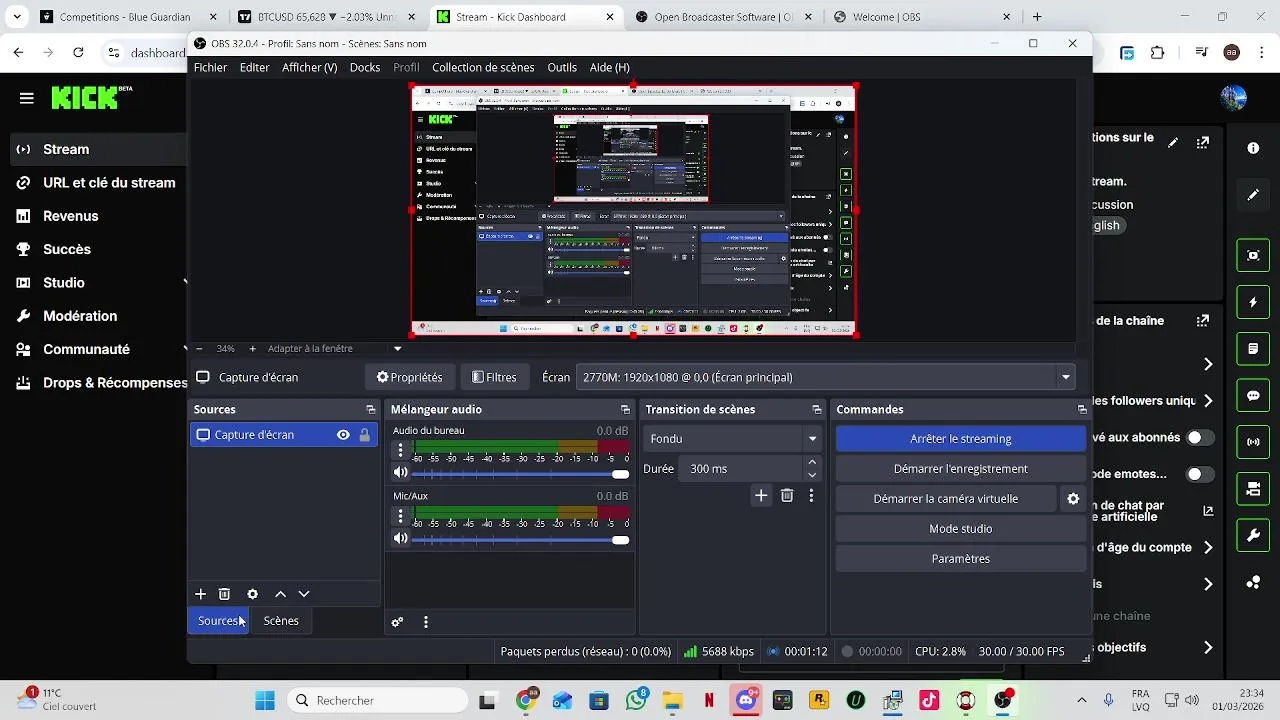1280x720 pixels.
Task: Open Collection de scènes menu
Action: pos(483,67)
